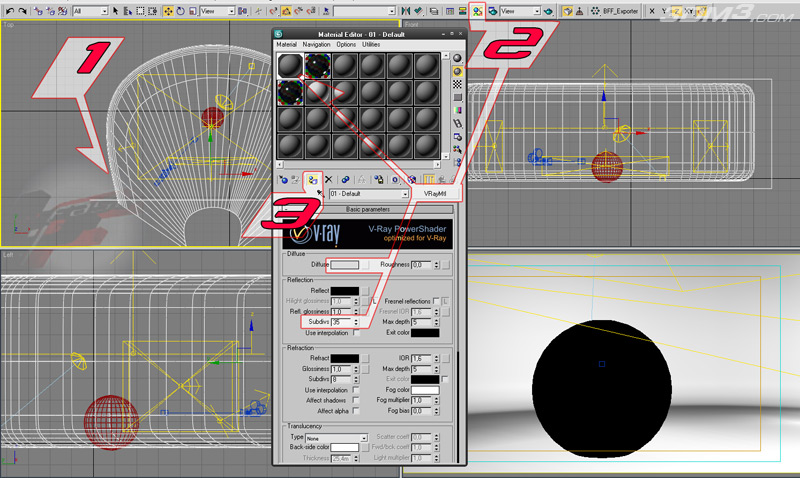Check the Affect shadows option
The height and width of the screenshot is (478, 800).
click(x=356, y=400)
